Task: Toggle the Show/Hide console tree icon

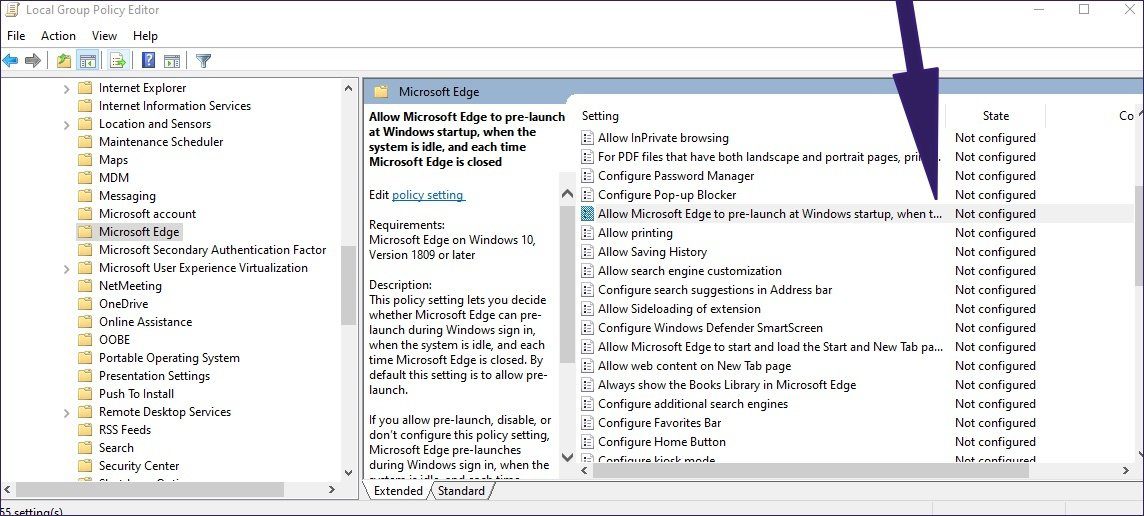Action: point(88,61)
